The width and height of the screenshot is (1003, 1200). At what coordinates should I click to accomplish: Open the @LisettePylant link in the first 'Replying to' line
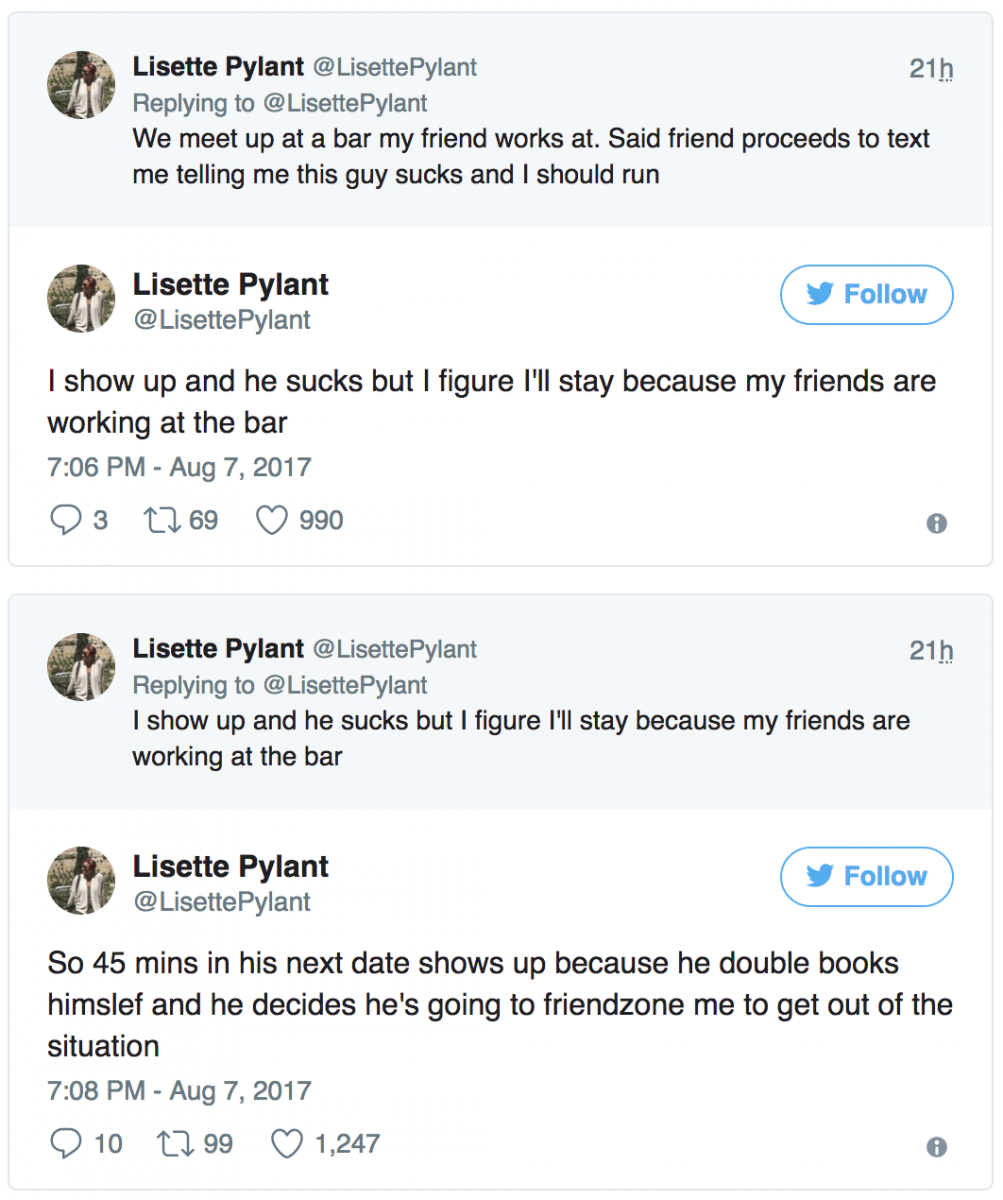[345, 103]
